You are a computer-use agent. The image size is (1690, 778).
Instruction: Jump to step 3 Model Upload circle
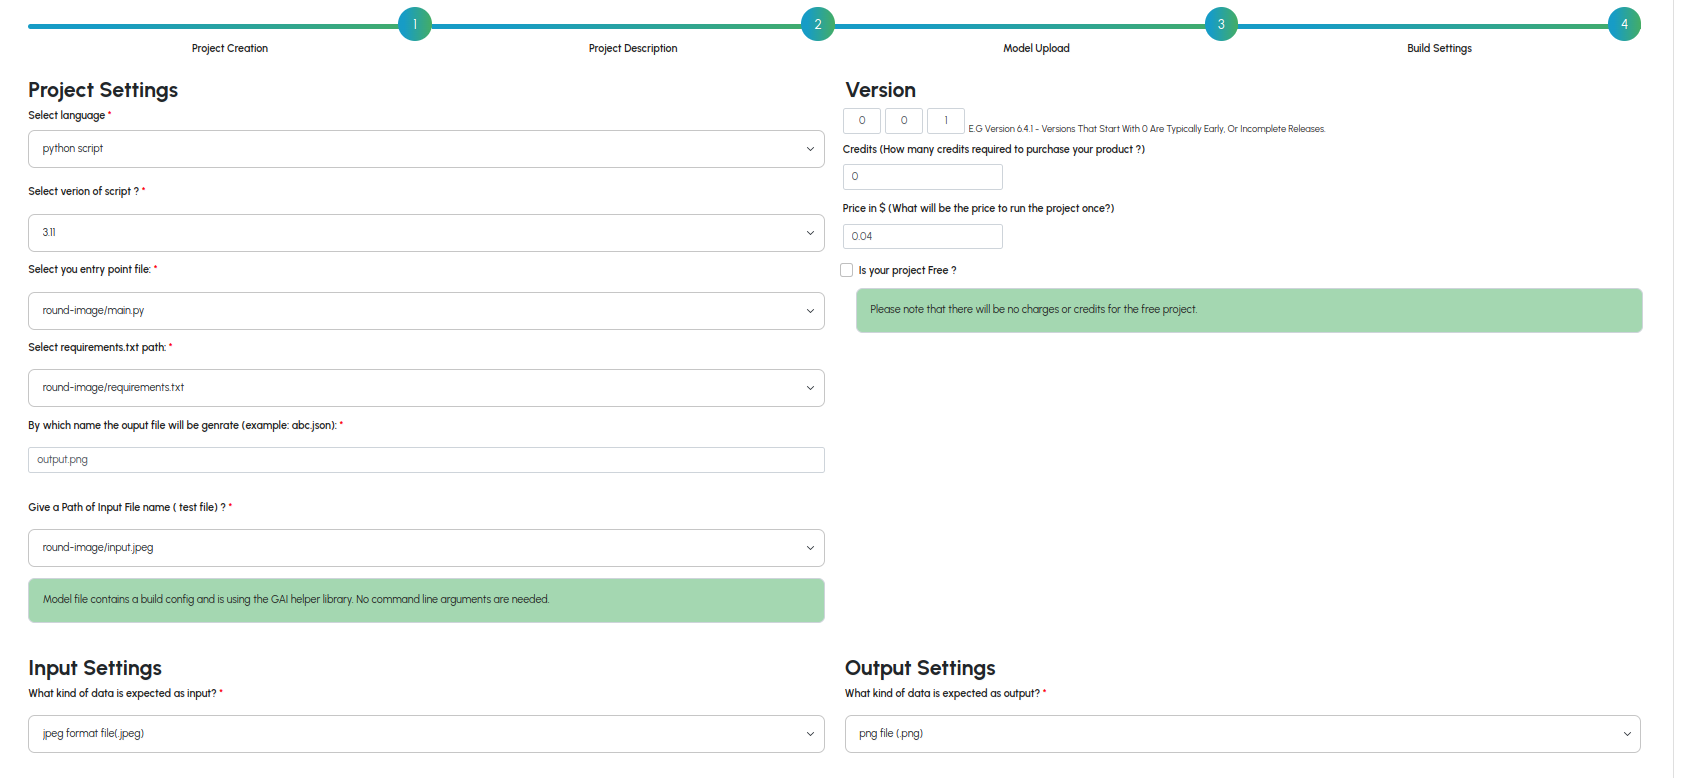[x=1220, y=24]
